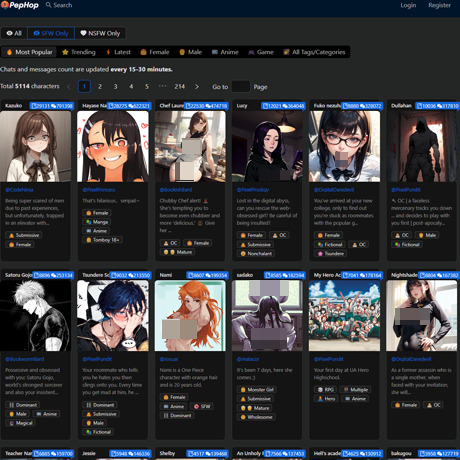Image resolution: width=460 pixels, height=460 pixels.
Task: Select the Anime category filter
Action: coord(225,52)
